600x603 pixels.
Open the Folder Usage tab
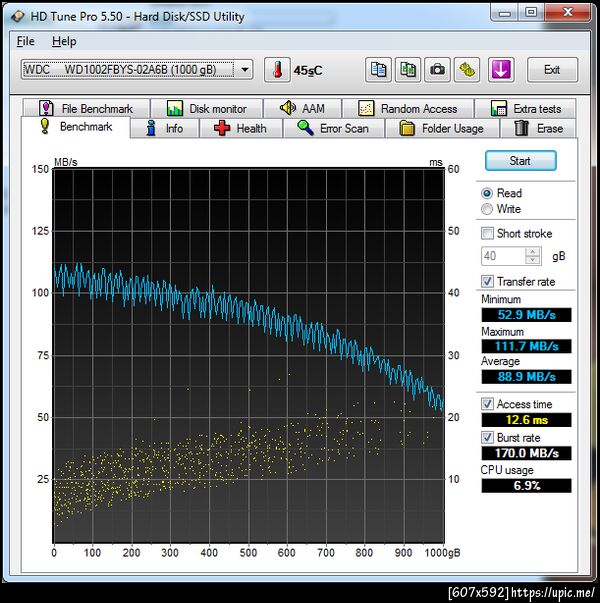click(442, 128)
